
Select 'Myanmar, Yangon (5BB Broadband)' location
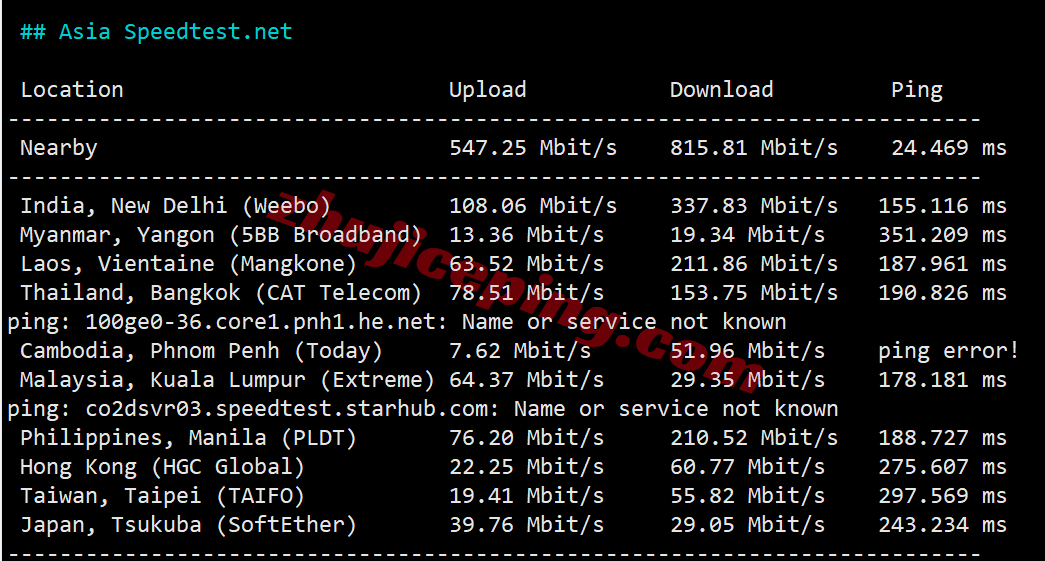[x=221, y=235]
